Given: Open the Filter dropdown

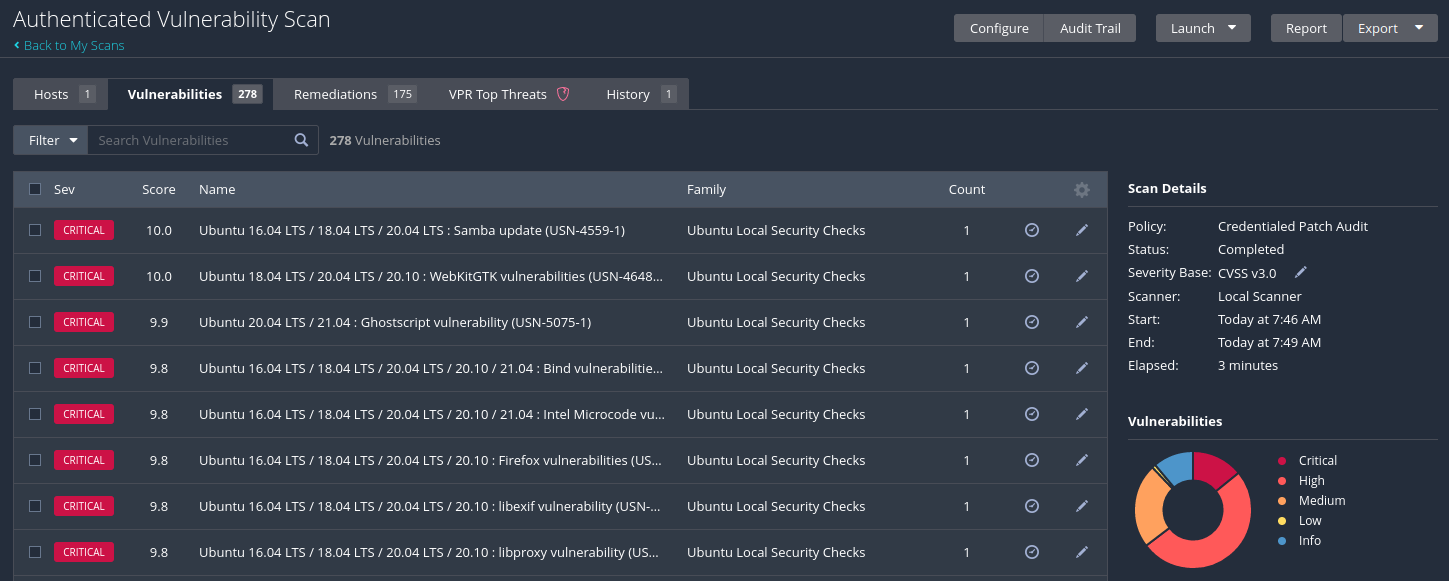Looking at the screenshot, I should [x=51, y=140].
